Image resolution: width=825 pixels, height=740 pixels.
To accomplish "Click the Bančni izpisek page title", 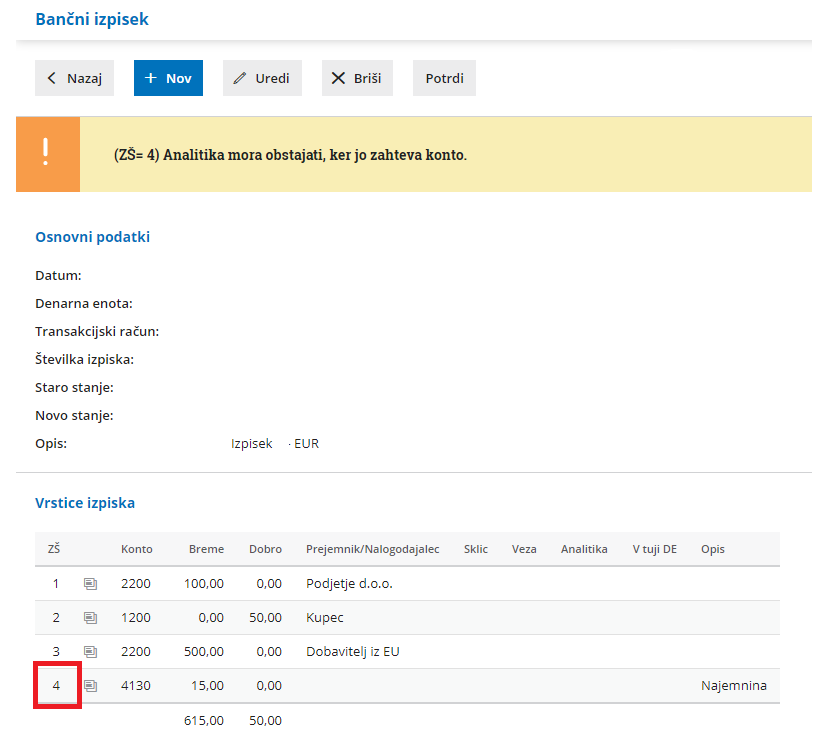I will [92, 19].
